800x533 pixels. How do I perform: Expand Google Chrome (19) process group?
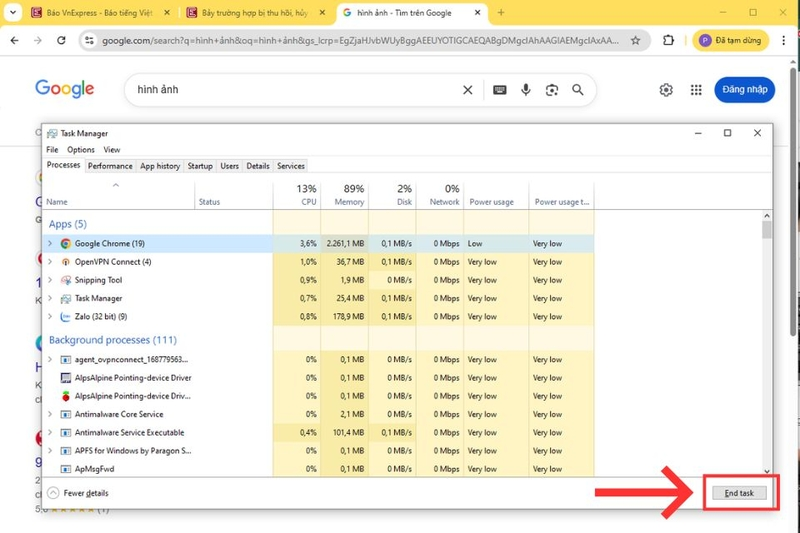coord(50,244)
